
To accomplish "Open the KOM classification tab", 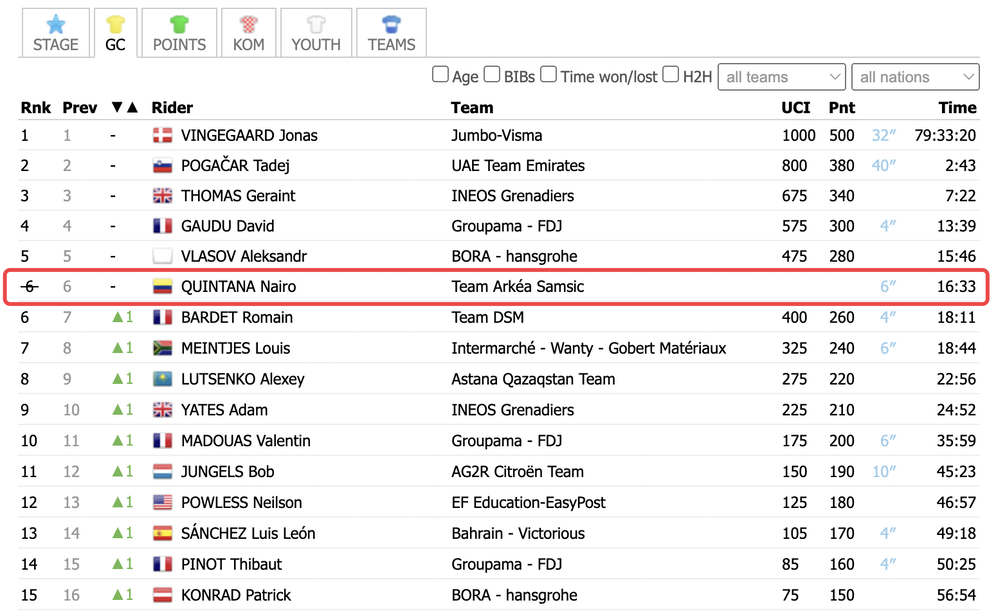I will pos(249,33).
